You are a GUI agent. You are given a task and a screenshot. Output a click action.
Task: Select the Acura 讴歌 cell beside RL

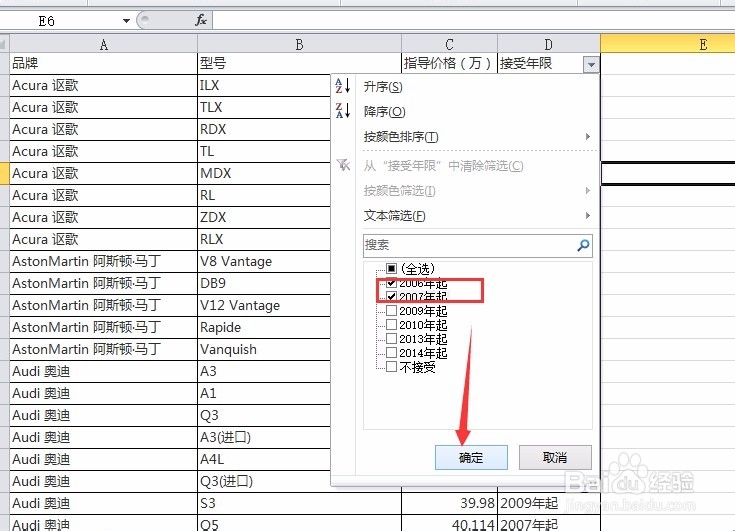click(104, 195)
